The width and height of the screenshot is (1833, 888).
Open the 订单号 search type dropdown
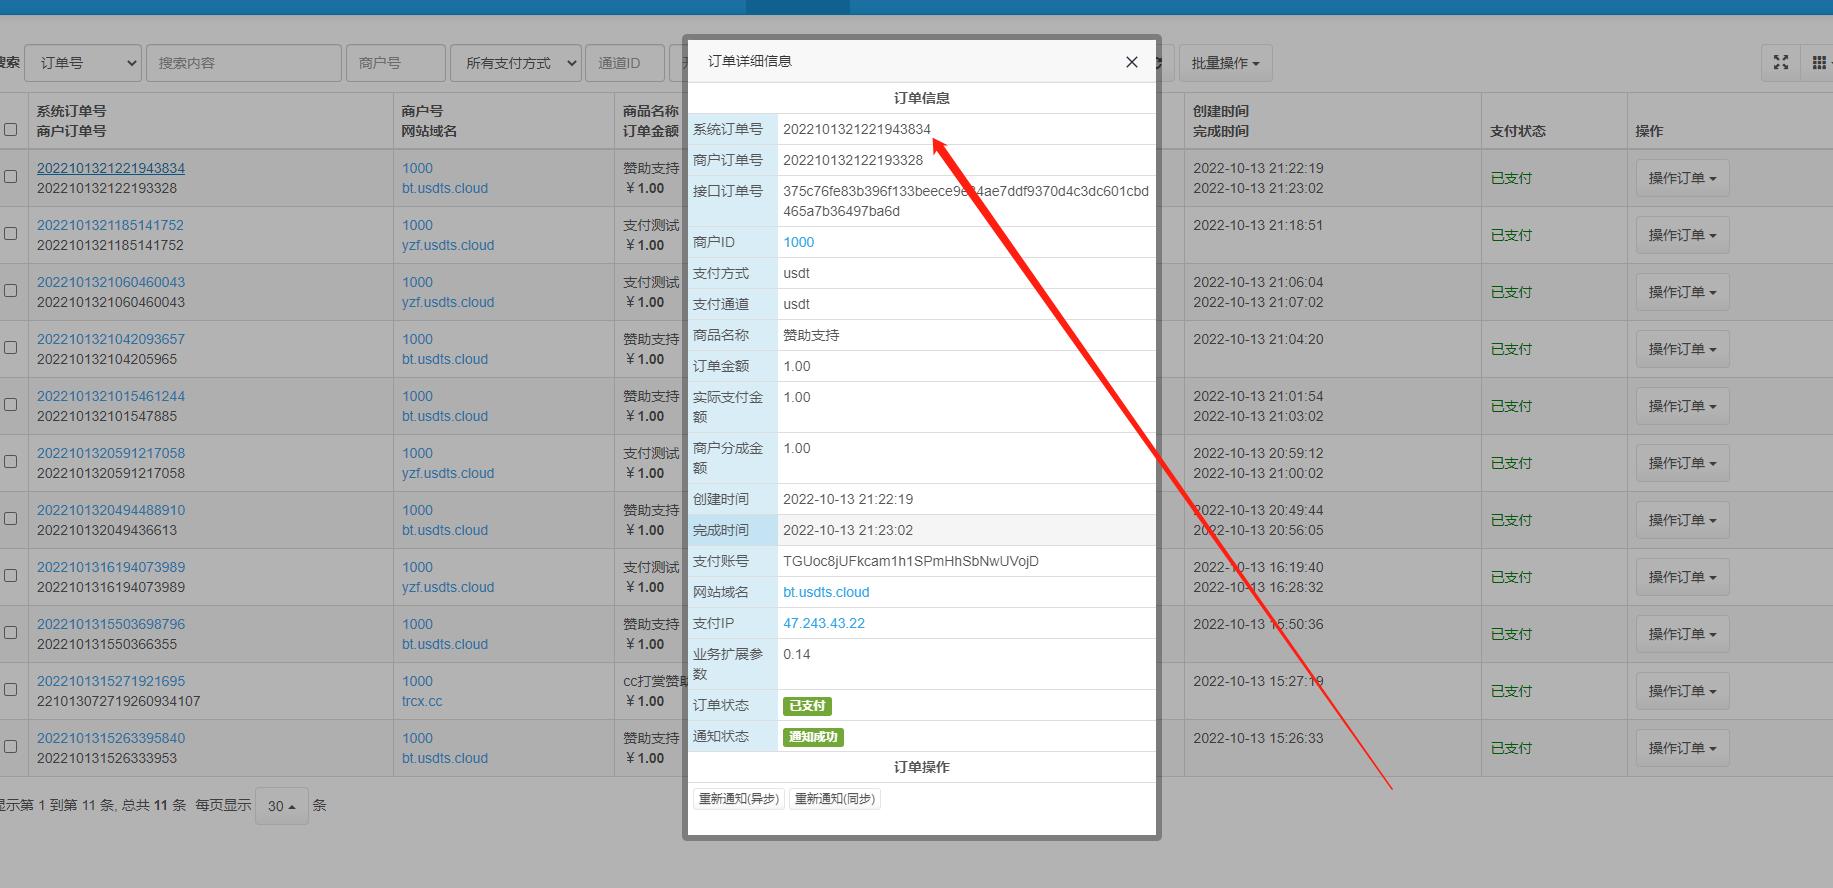point(83,63)
